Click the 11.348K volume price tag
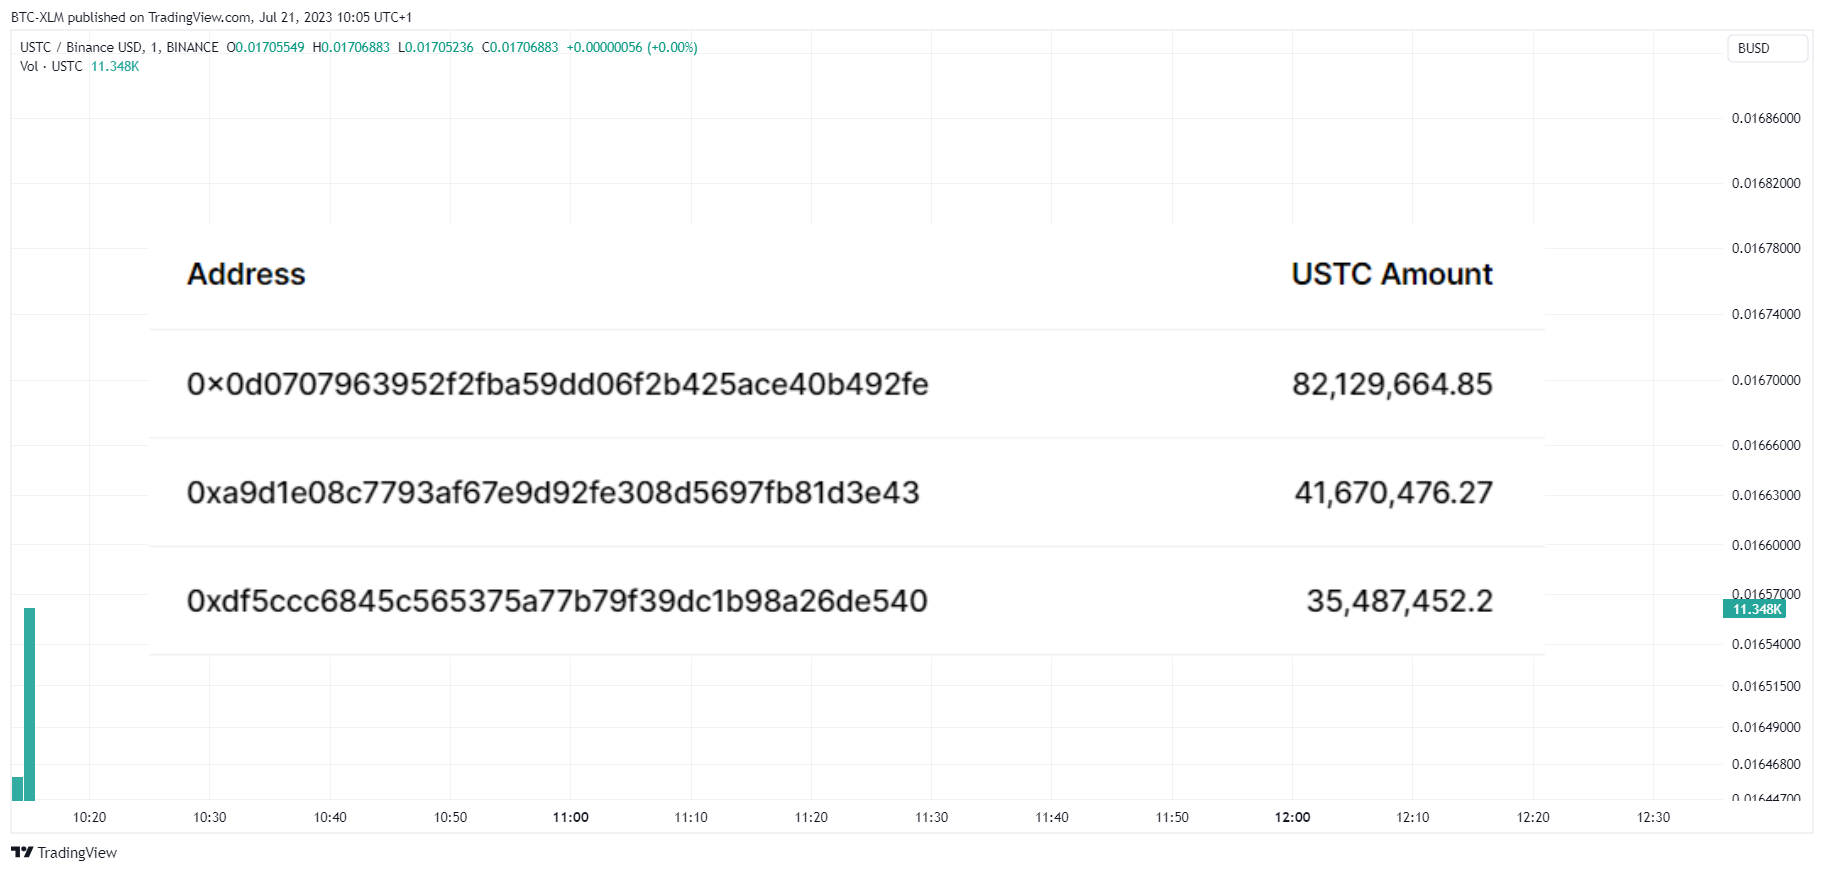Viewport: 1824px width, 872px height. (x=1754, y=609)
